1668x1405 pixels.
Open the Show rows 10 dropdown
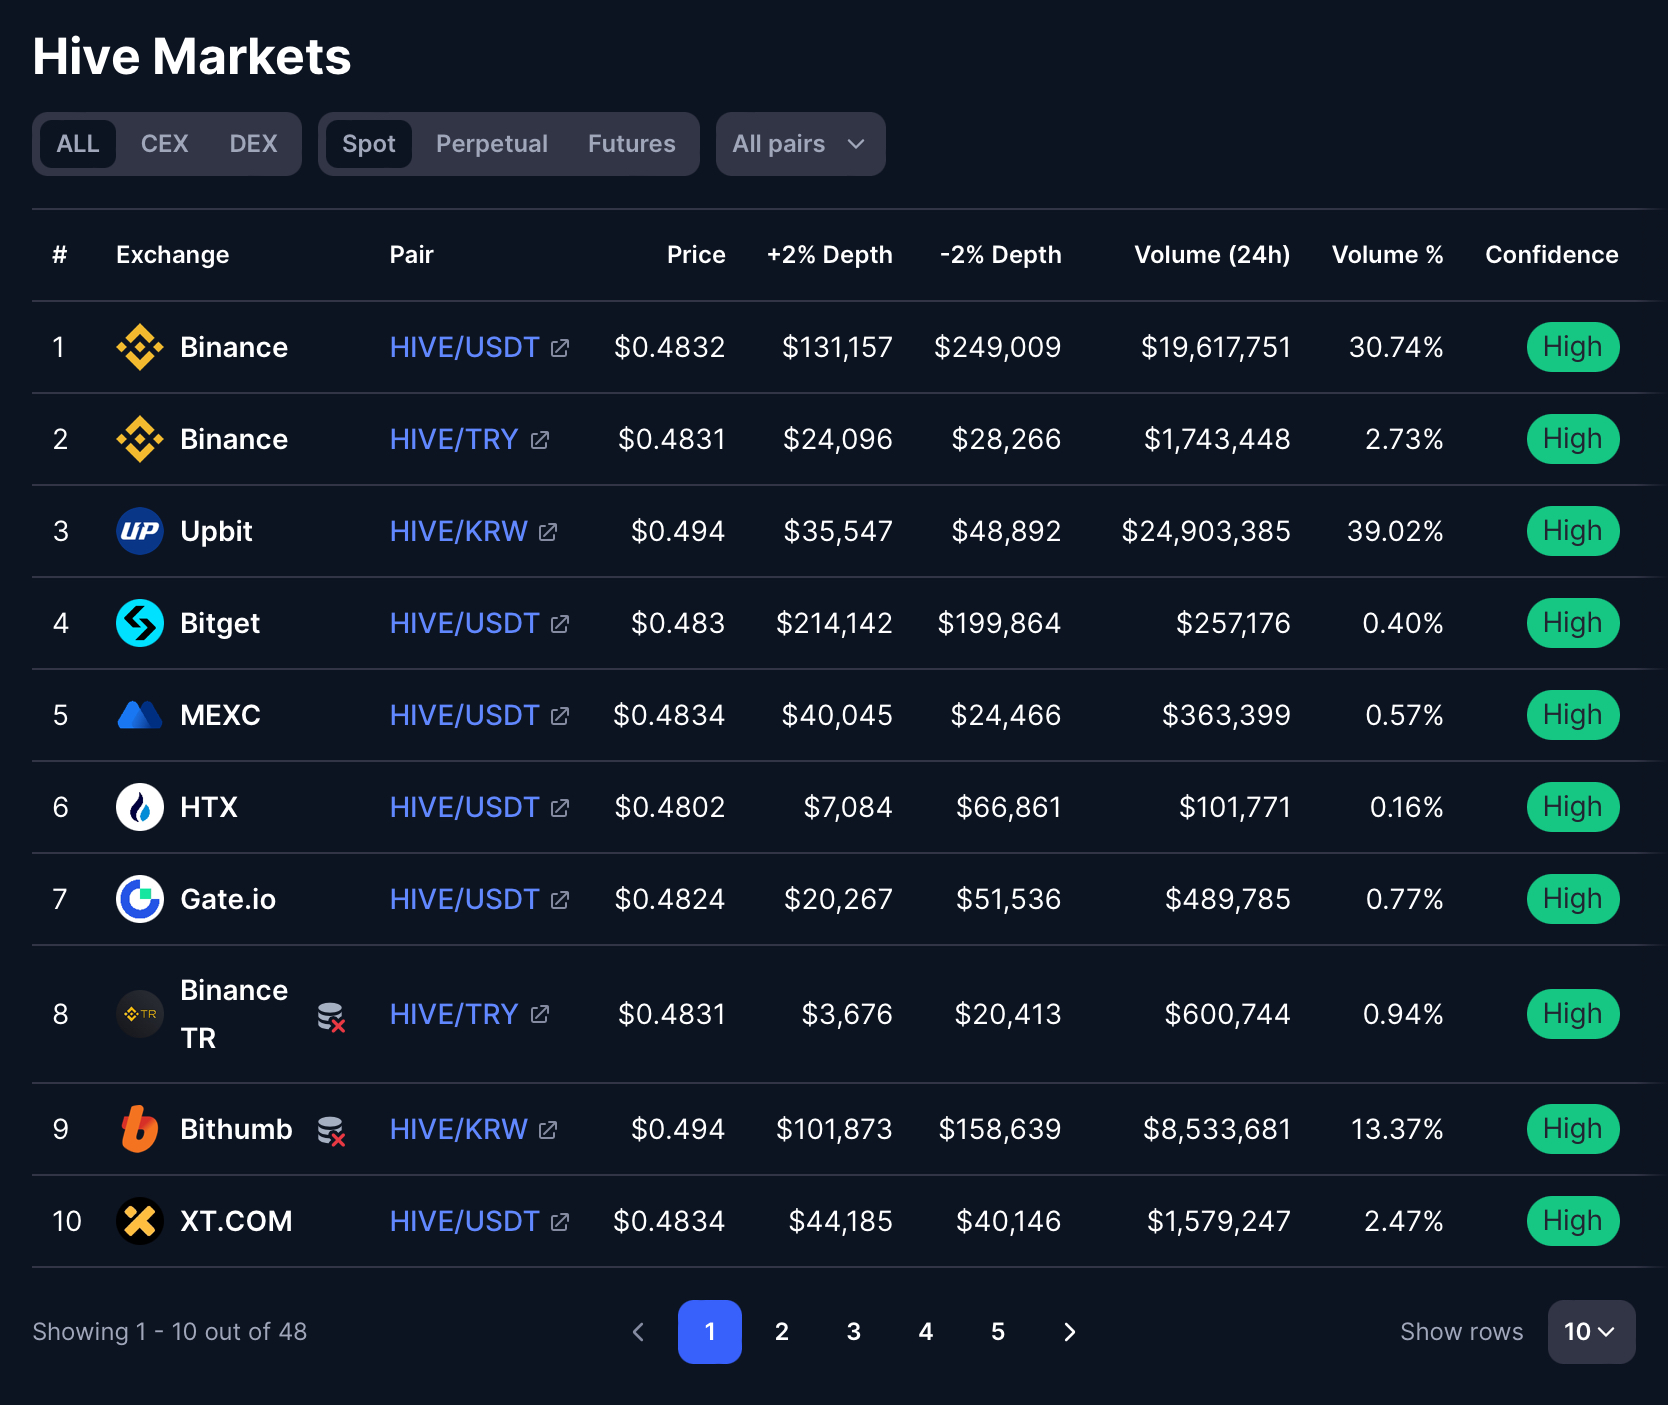tap(1592, 1332)
